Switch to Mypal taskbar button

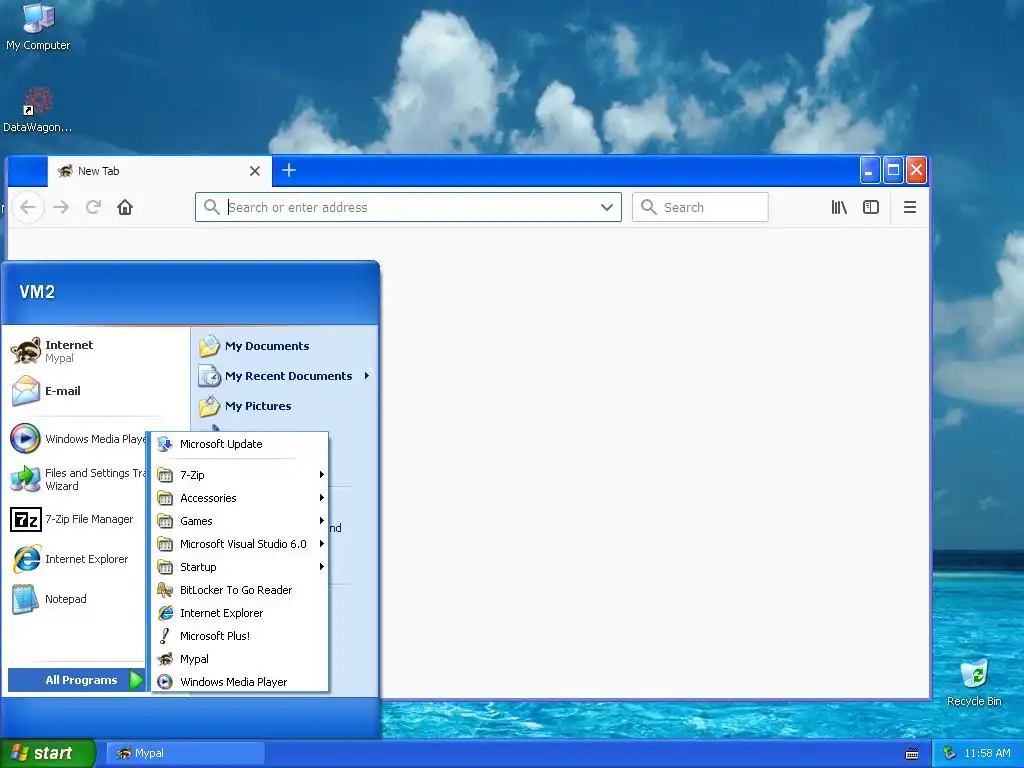click(185, 753)
